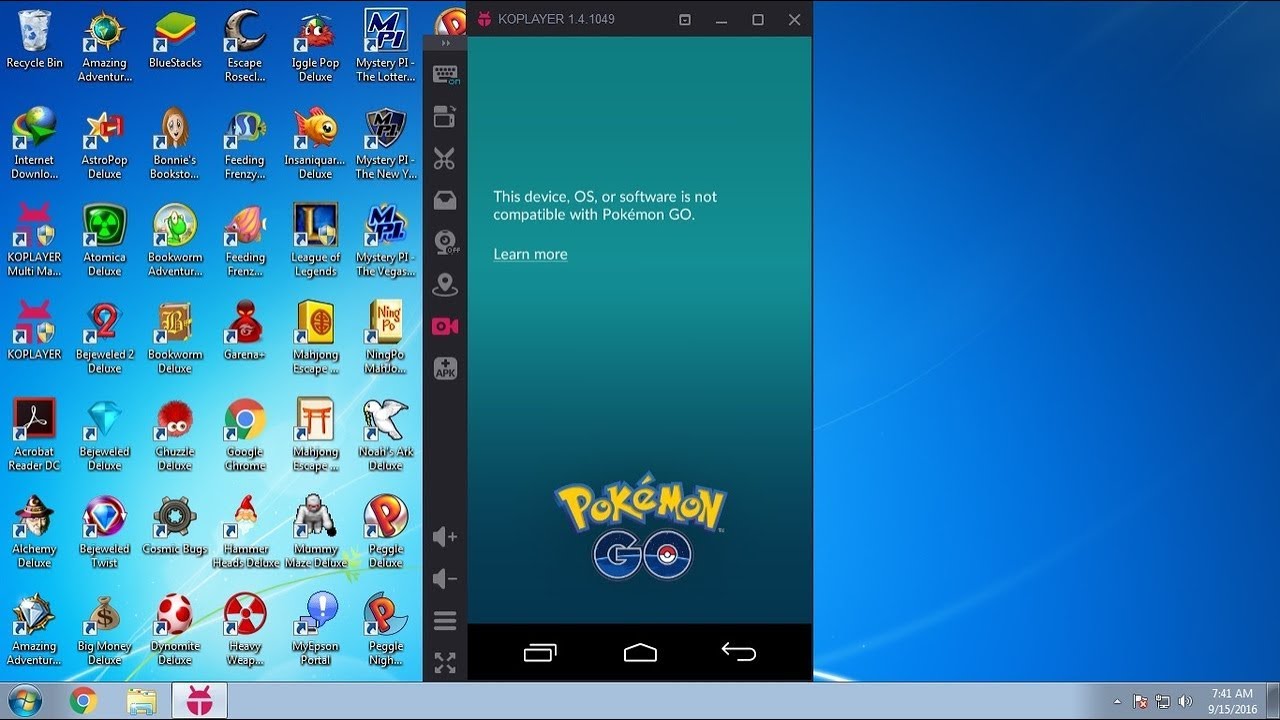The width and height of the screenshot is (1280, 720).
Task: Select the Bonnie's Booksto... shortcut
Action: [x=175, y=143]
